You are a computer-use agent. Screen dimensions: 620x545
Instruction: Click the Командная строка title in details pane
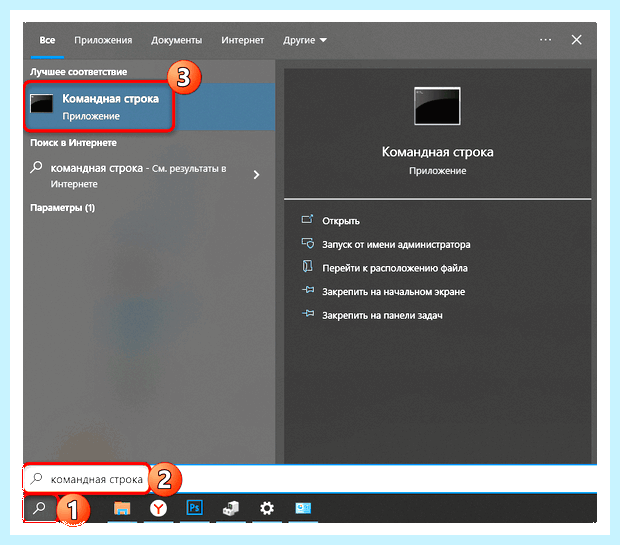click(x=437, y=152)
